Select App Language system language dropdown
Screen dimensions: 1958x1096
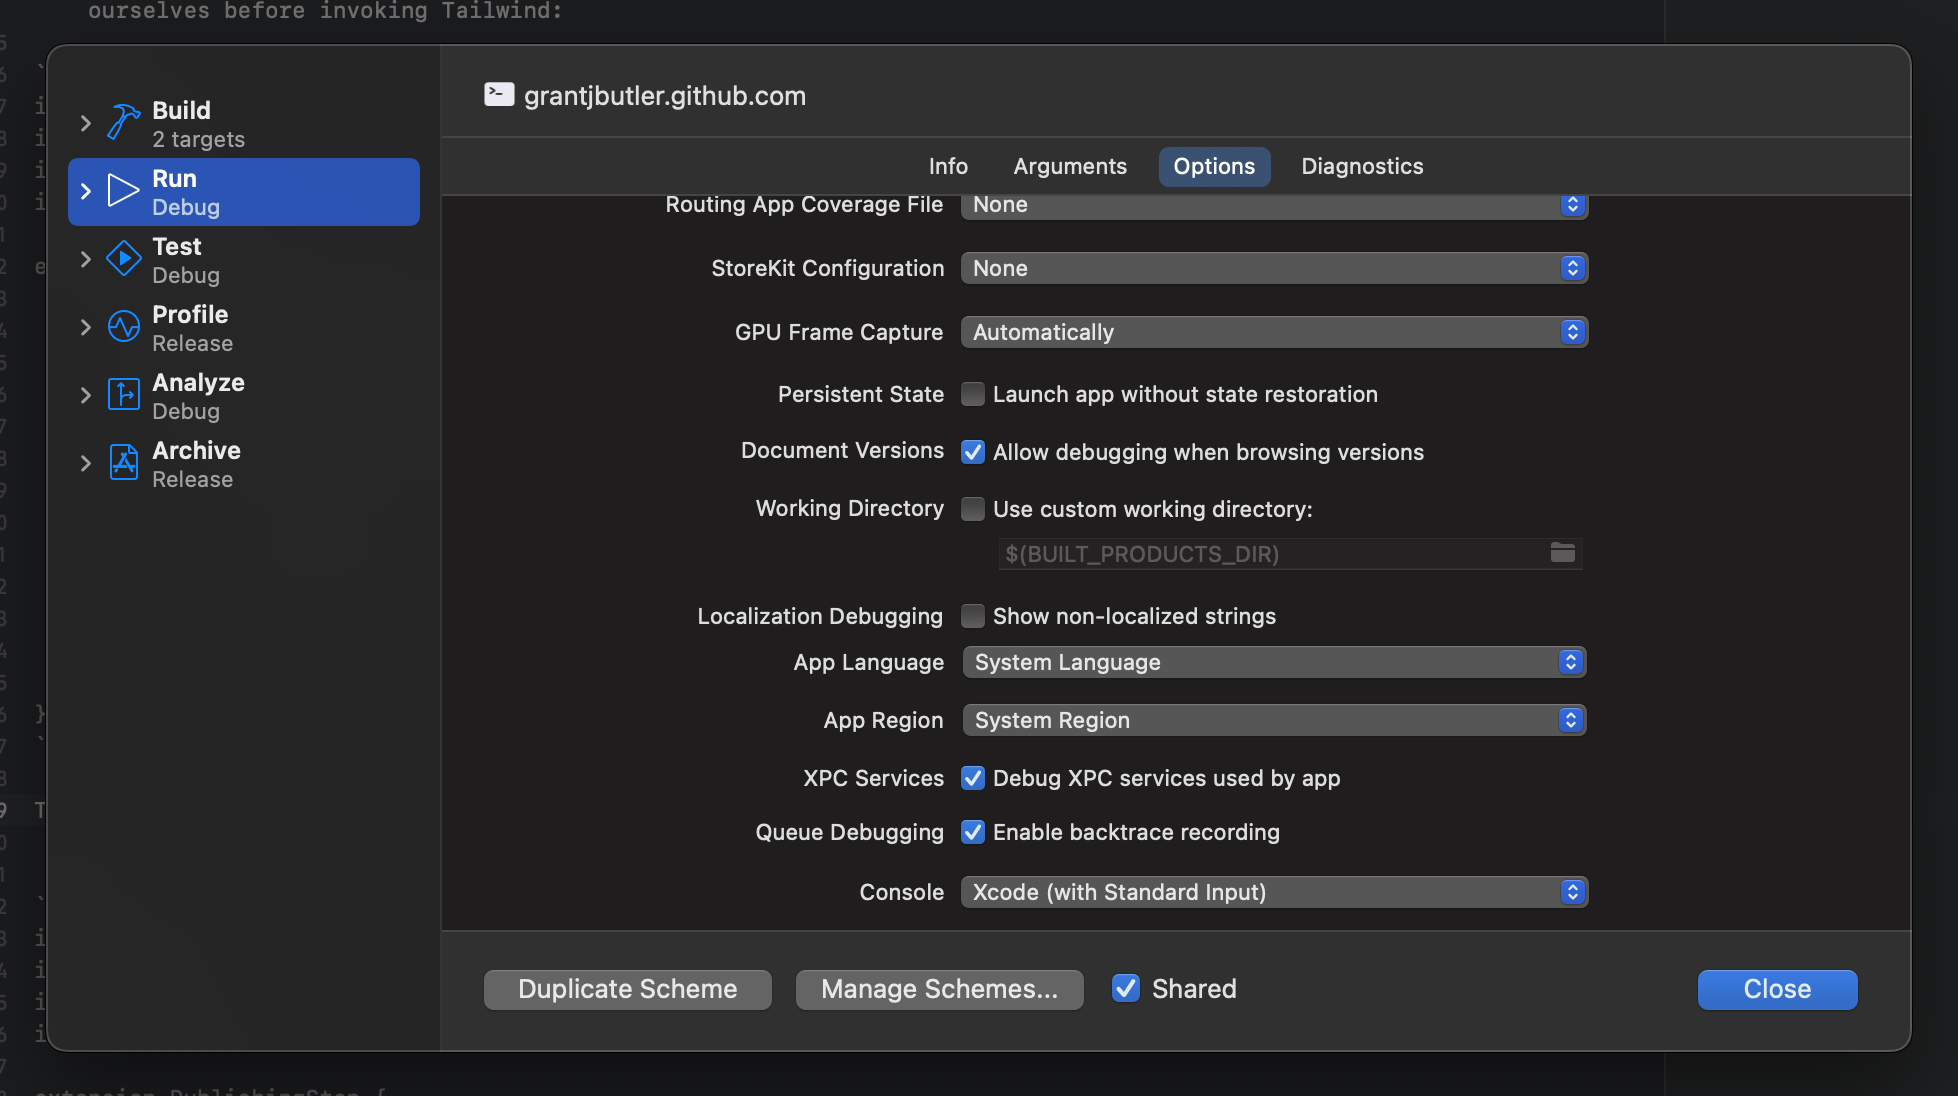[1272, 662]
